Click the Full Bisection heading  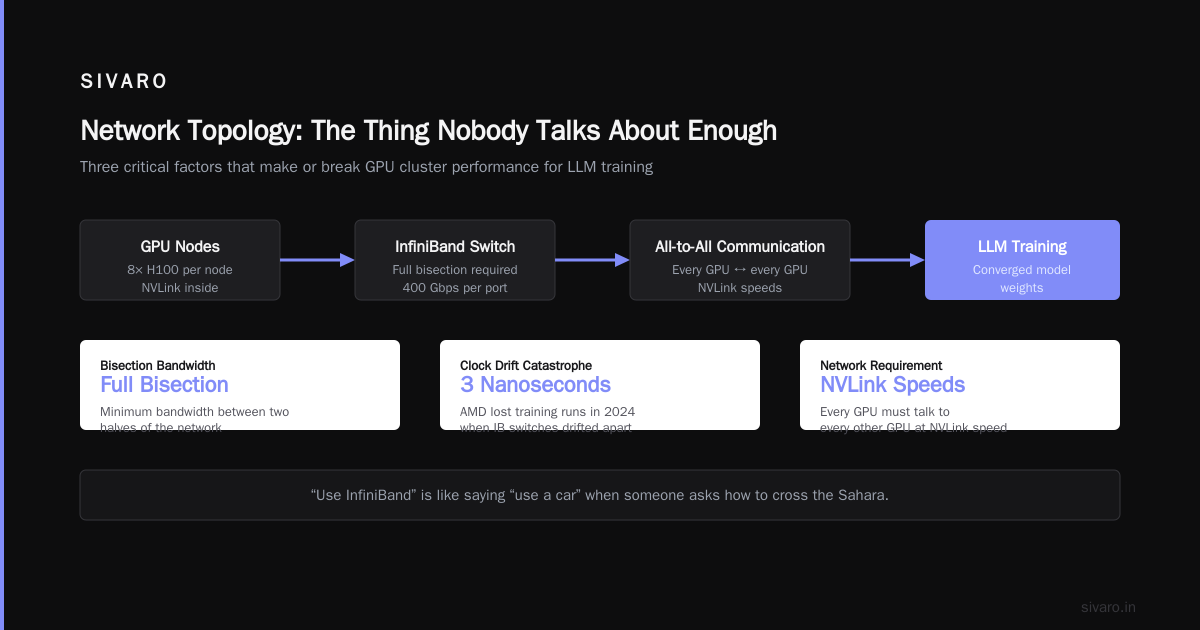(164, 385)
